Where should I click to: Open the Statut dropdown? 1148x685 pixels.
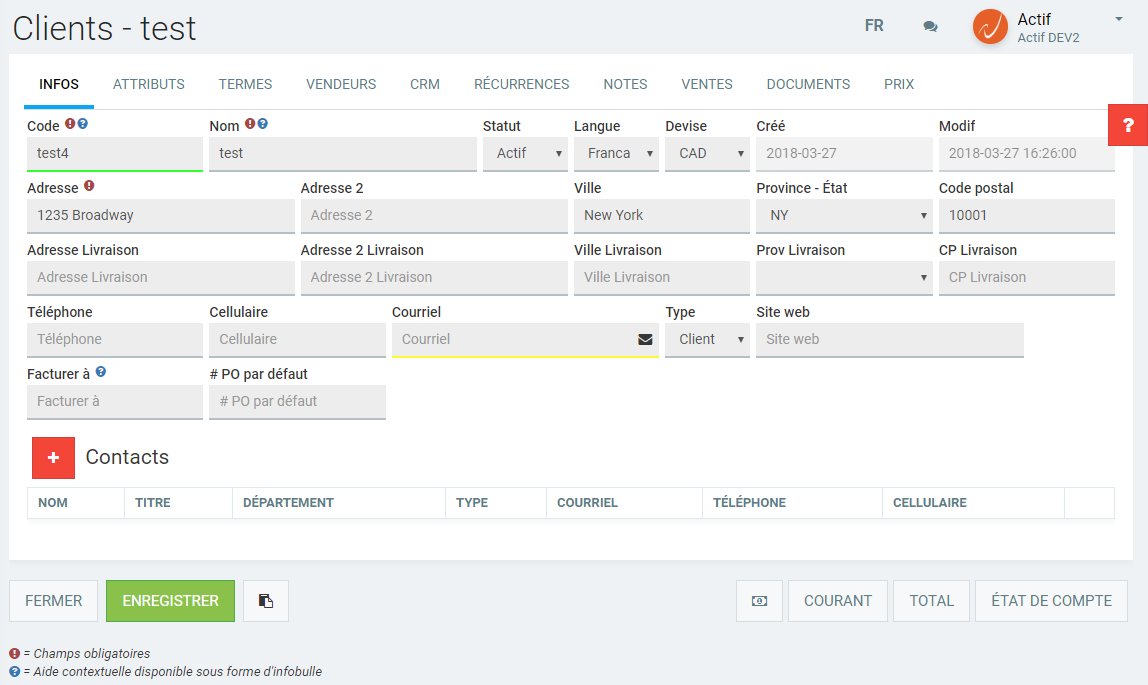525,154
